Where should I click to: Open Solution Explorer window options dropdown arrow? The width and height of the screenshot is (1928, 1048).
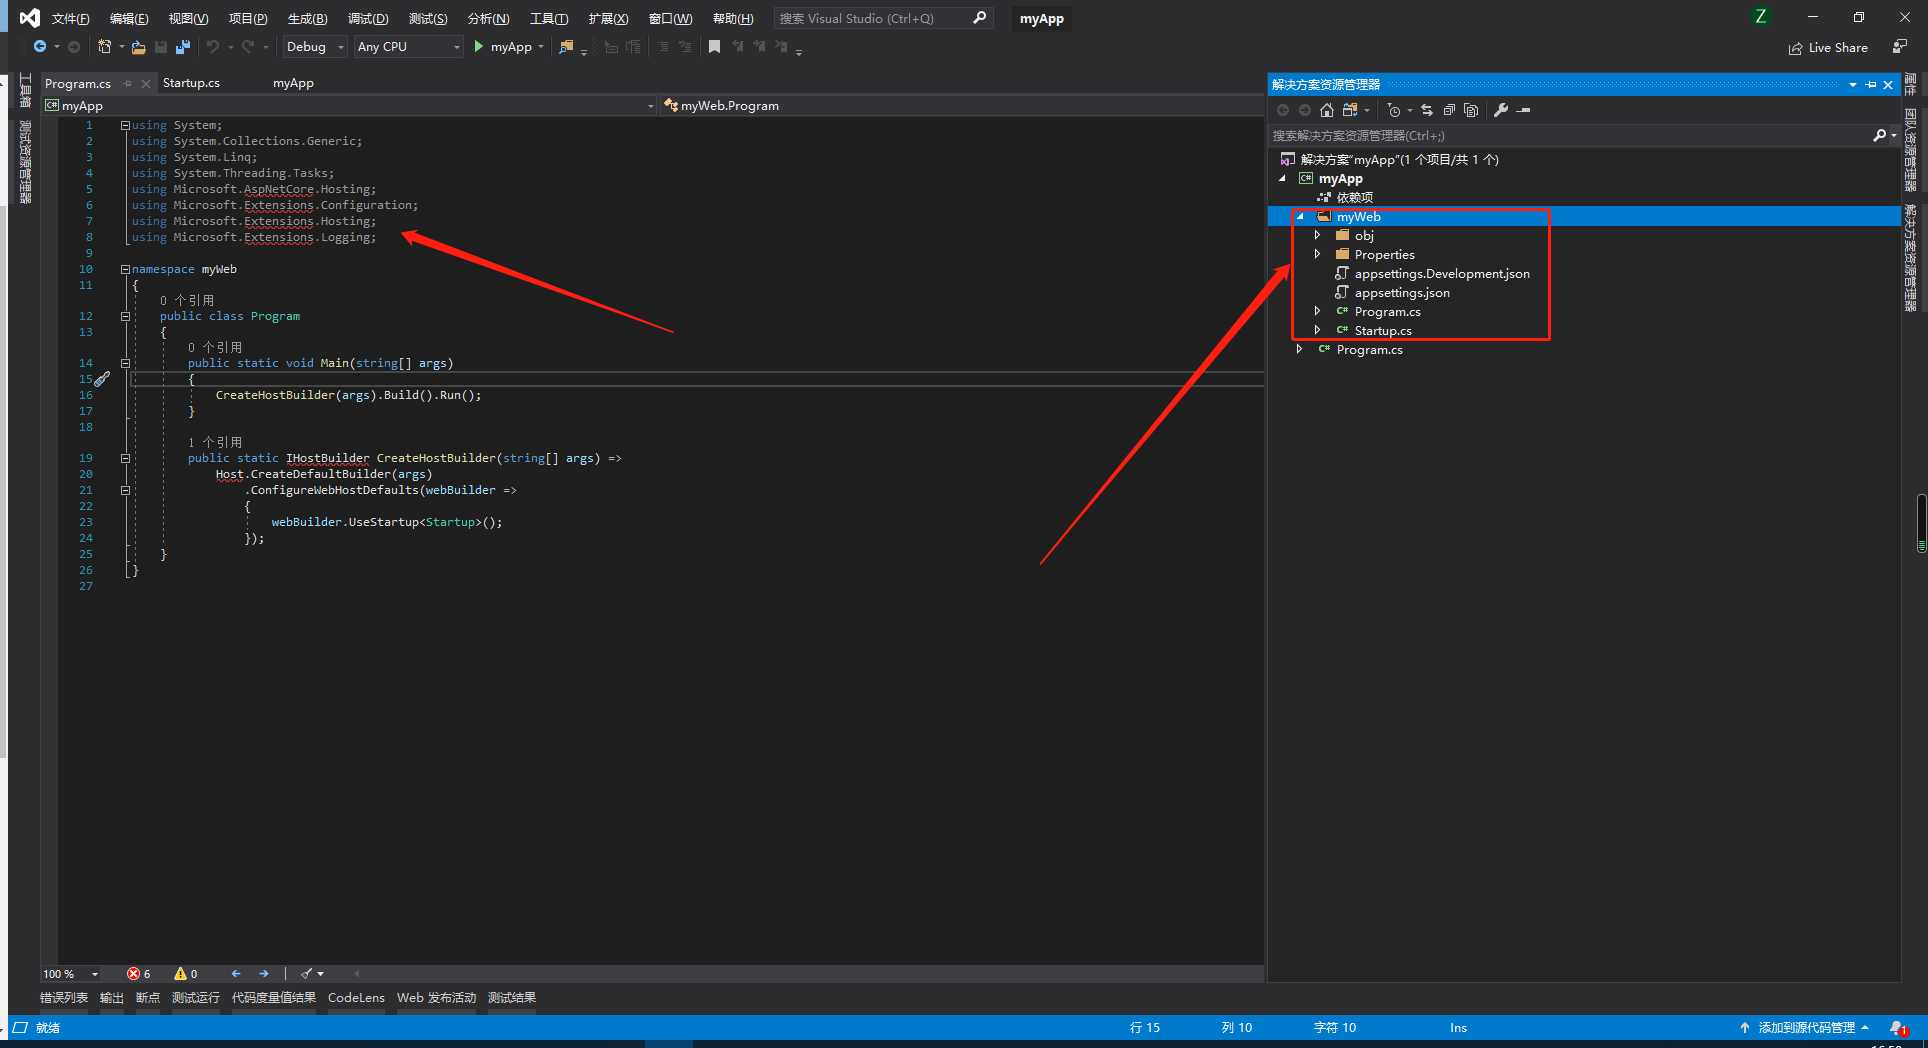[1853, 85]
